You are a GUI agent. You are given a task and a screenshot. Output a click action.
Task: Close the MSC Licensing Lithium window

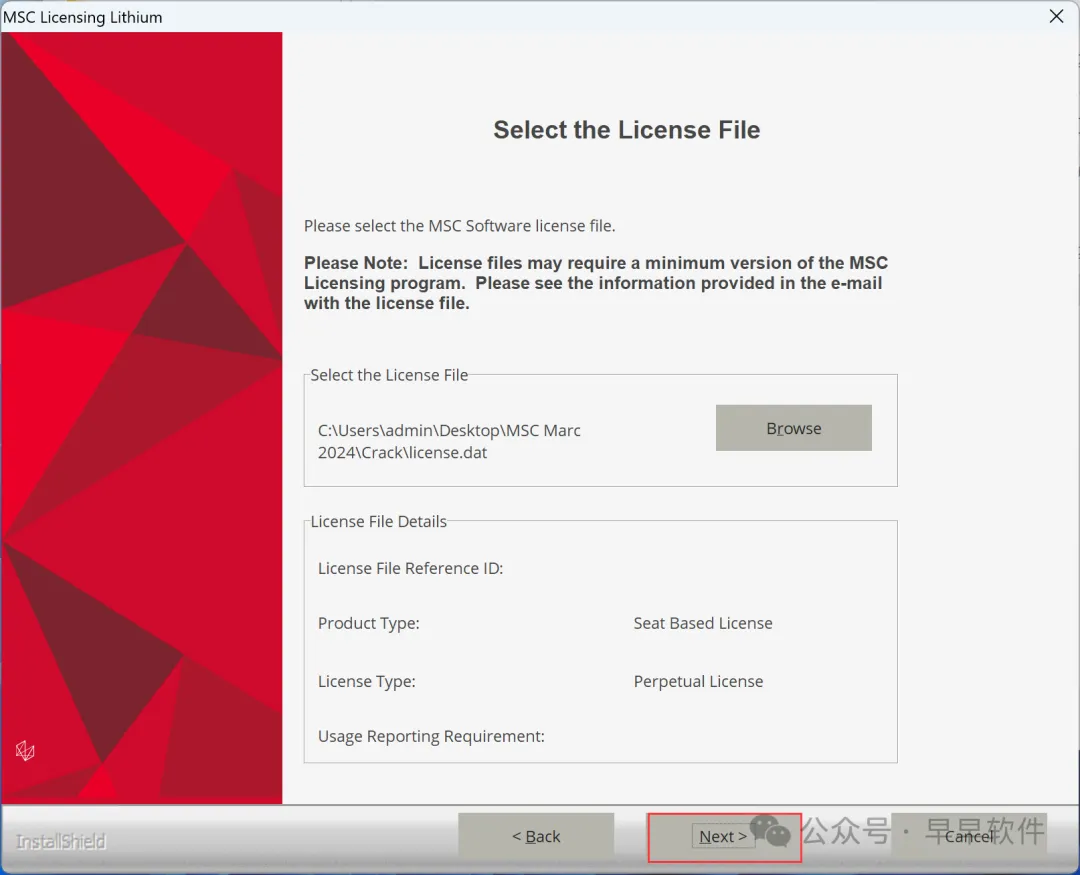(1057, 16)
